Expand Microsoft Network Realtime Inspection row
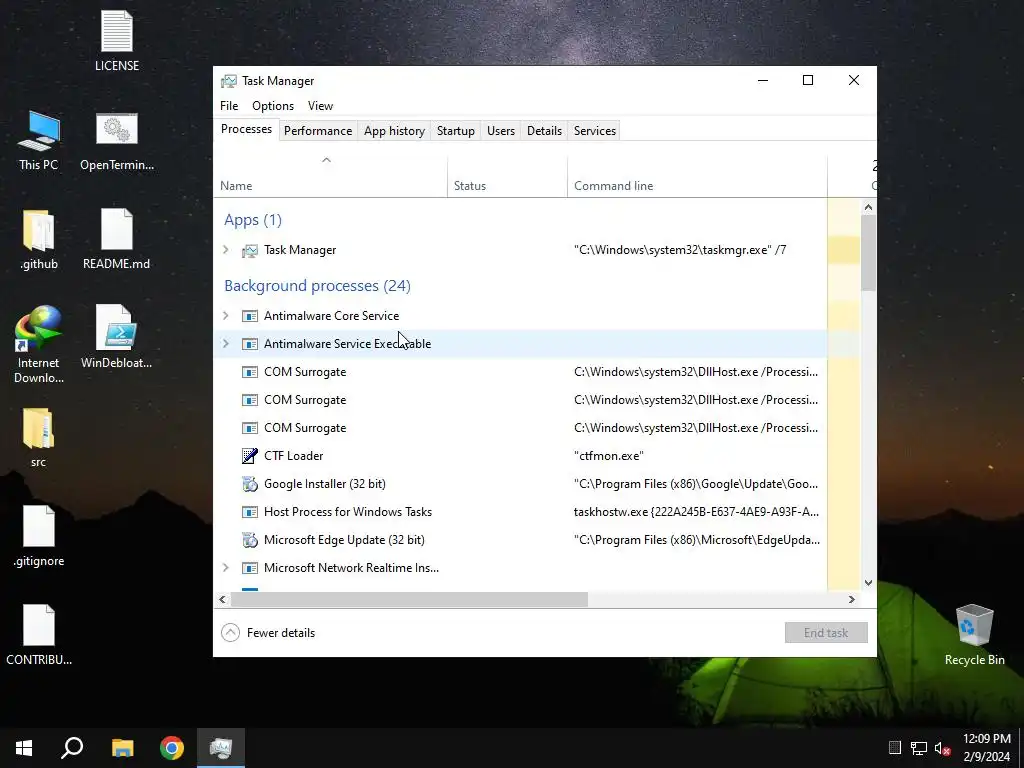 [226, 568]
